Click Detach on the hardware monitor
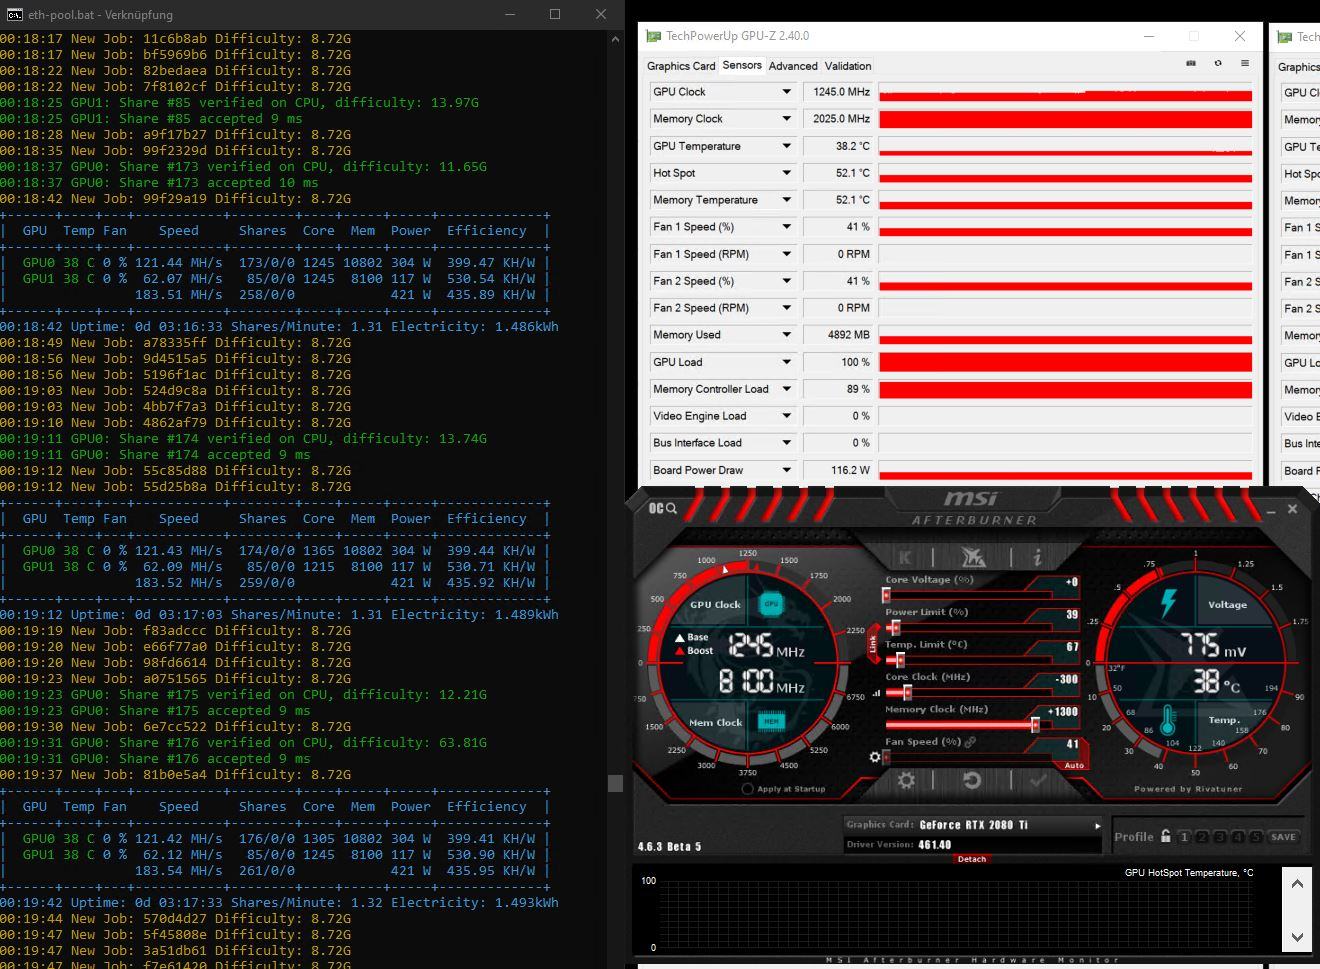 [x=971, y=858]
